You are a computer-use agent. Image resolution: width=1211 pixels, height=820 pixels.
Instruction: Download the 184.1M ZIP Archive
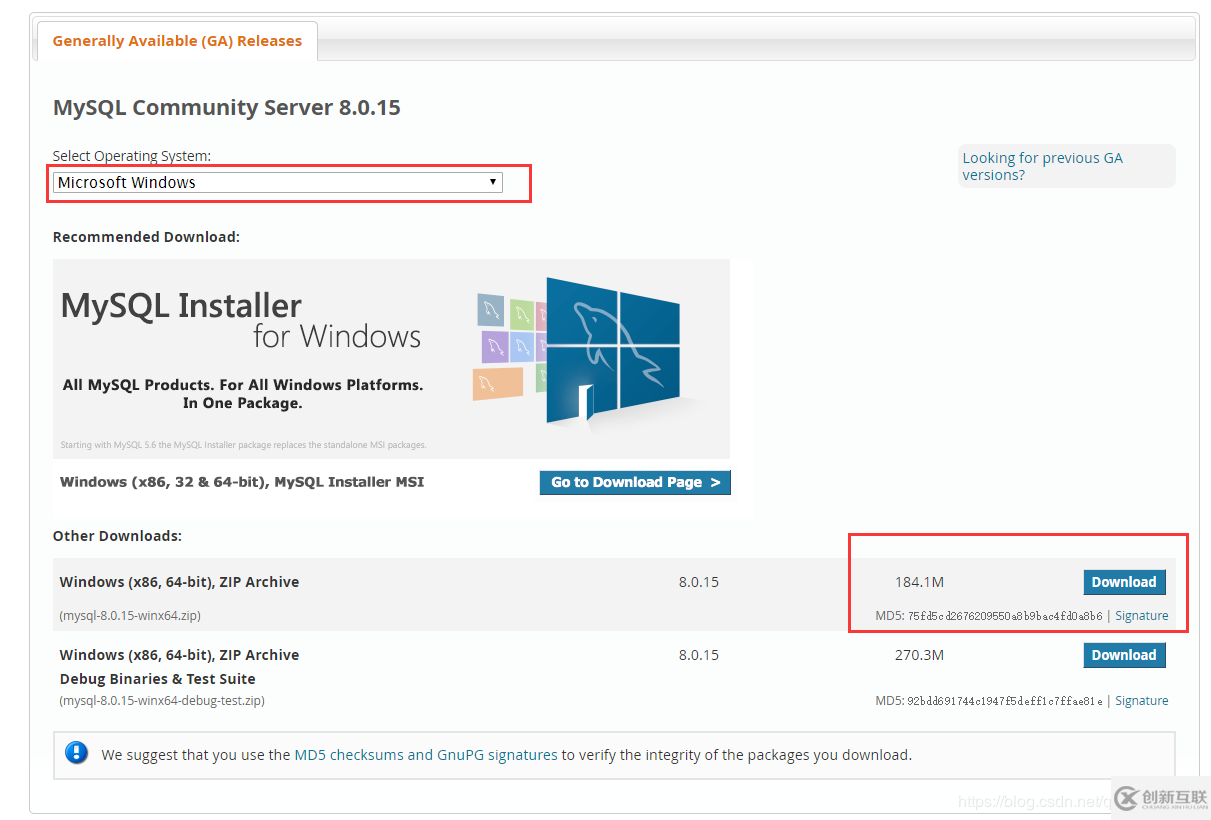1124,582
